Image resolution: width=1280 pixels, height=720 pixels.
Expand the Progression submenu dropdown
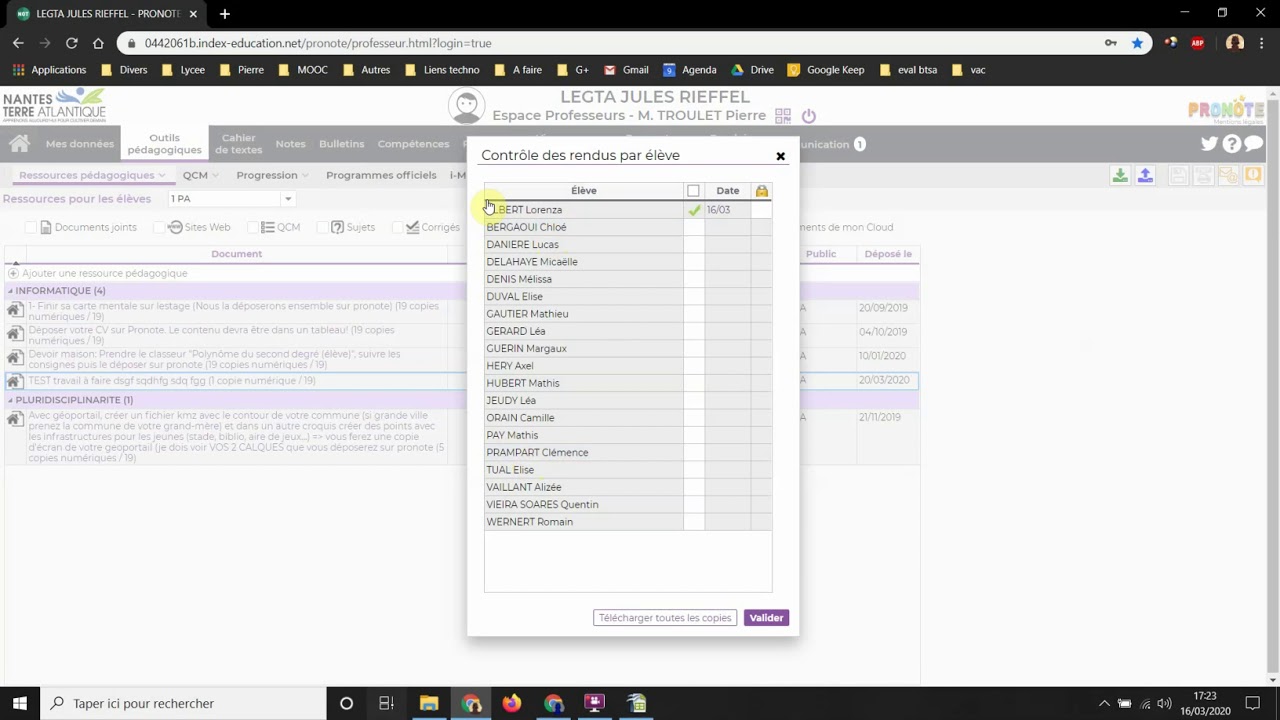click(x=272, y=175)
